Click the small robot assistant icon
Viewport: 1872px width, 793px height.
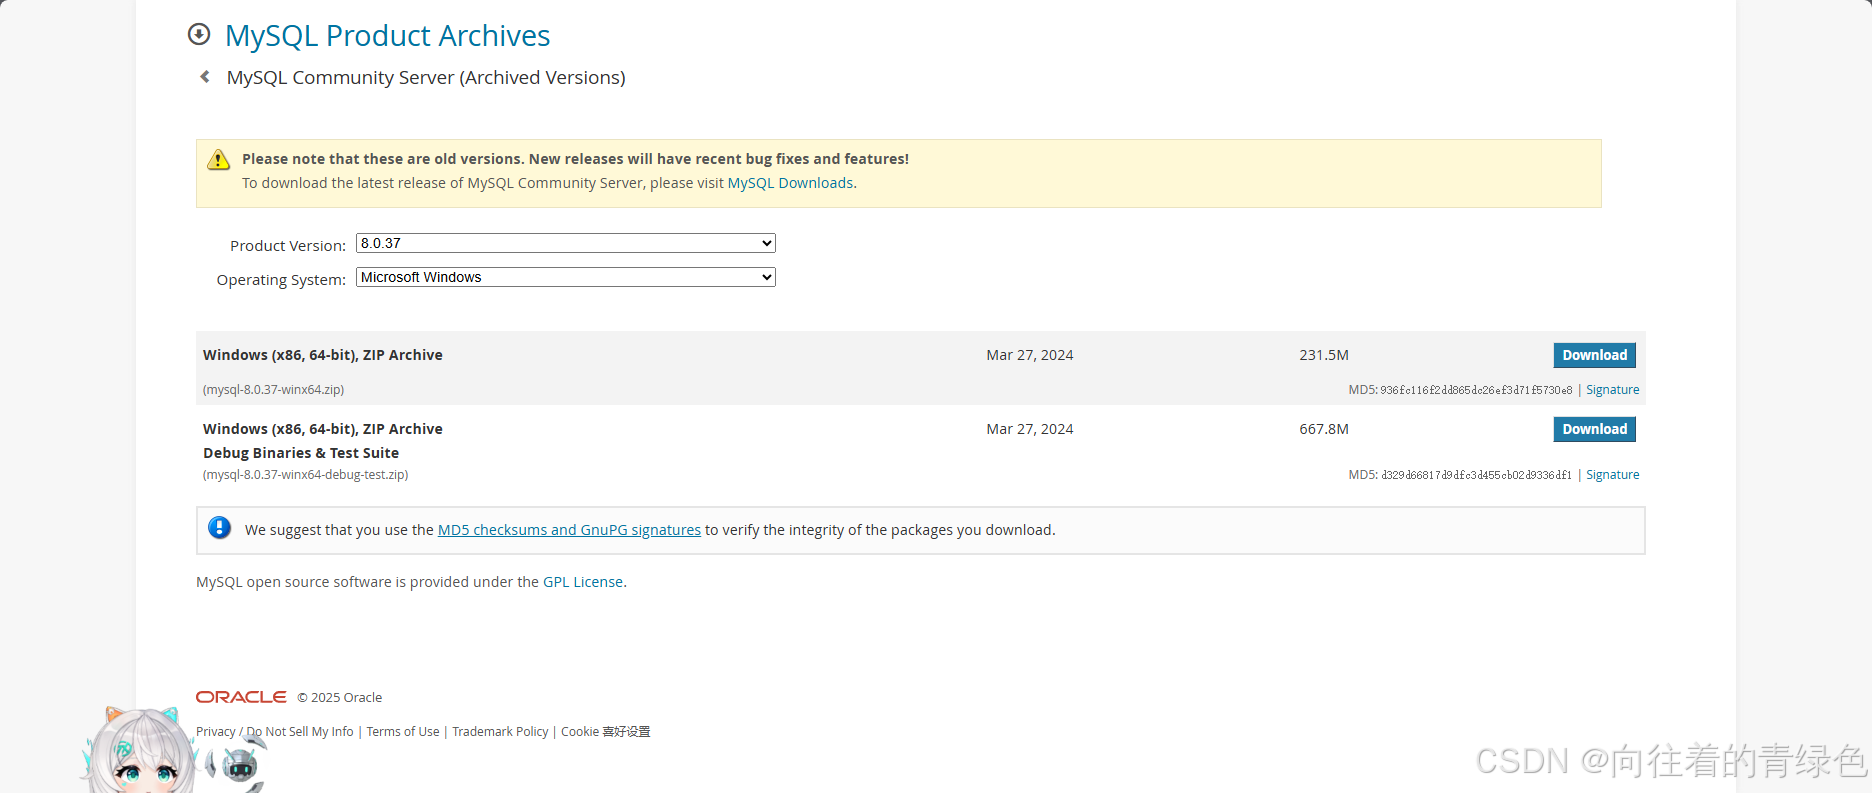point(240,765)
